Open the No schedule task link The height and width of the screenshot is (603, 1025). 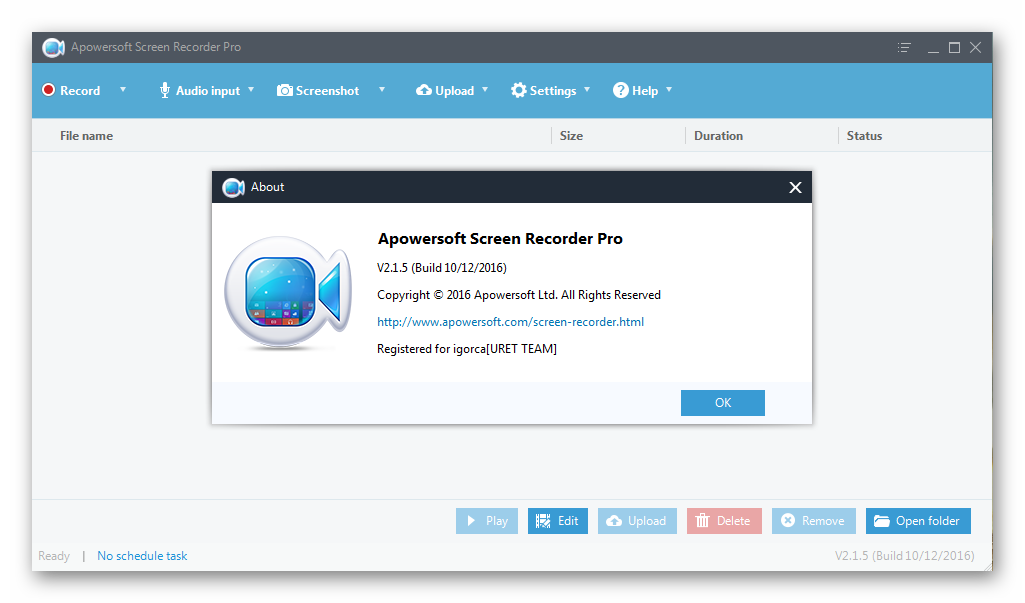pyautogui.click(x=142, y=556)
